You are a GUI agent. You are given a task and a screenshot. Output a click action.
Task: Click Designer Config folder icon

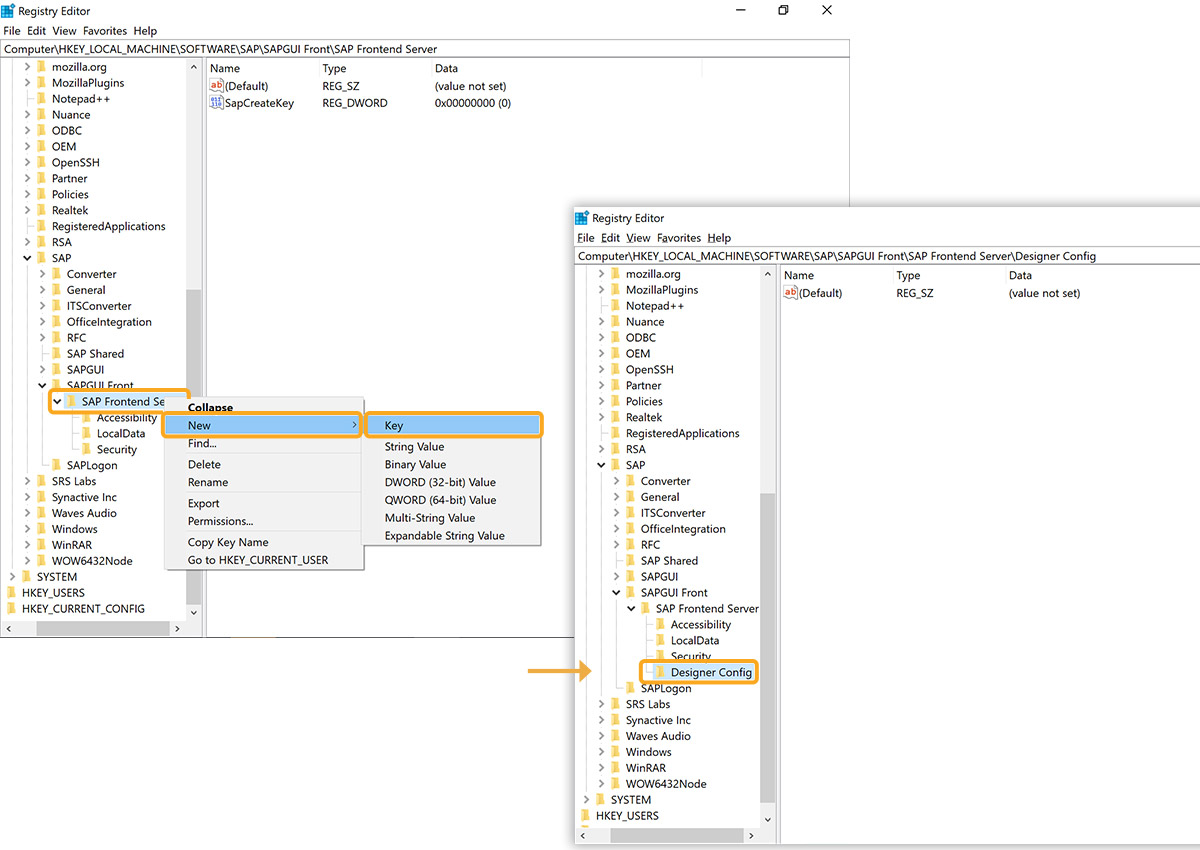point(660,672)
